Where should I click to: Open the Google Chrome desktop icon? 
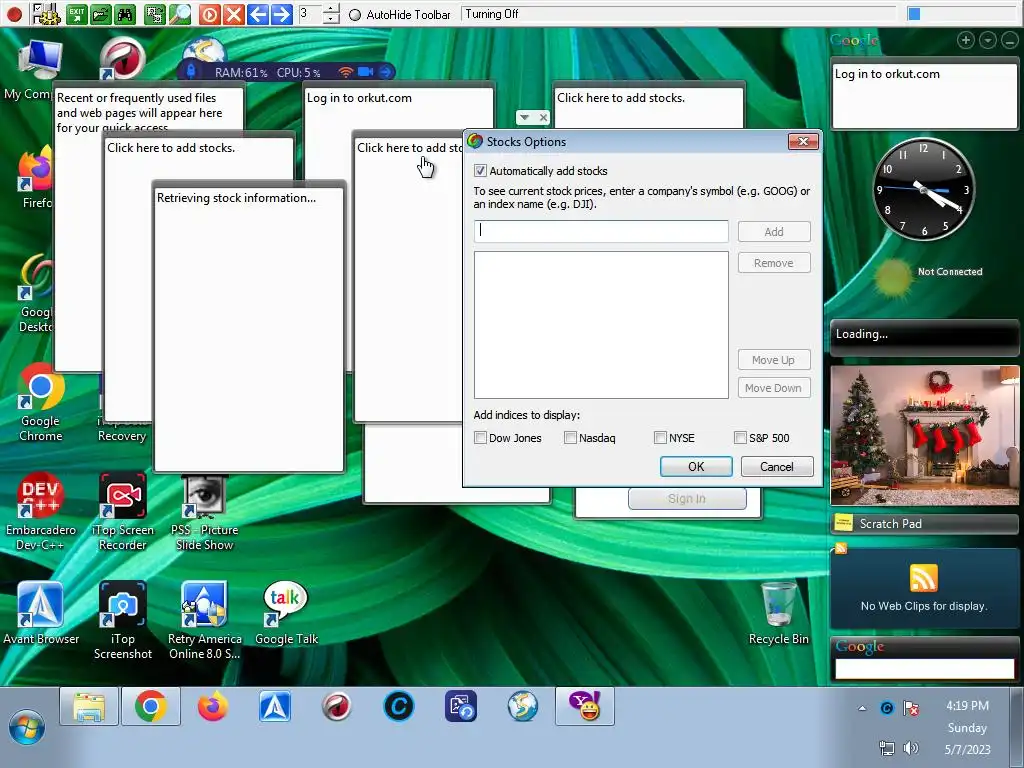point(40,403)
